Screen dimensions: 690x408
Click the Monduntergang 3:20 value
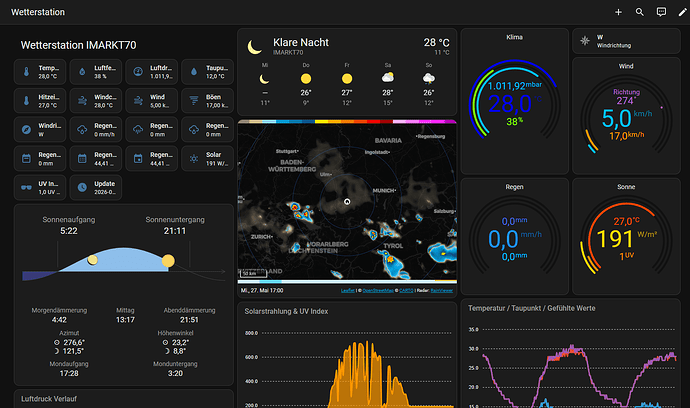[175, 373]
